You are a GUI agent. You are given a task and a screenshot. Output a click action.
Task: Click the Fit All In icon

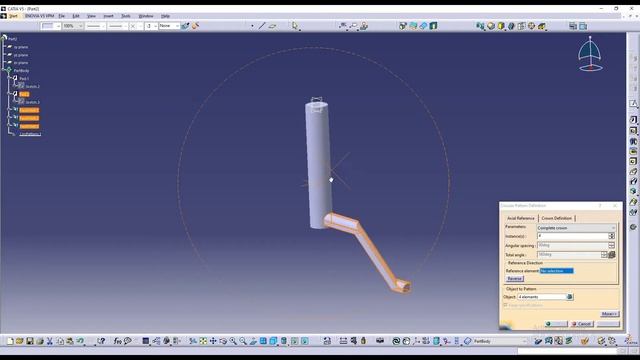(203, 341)
